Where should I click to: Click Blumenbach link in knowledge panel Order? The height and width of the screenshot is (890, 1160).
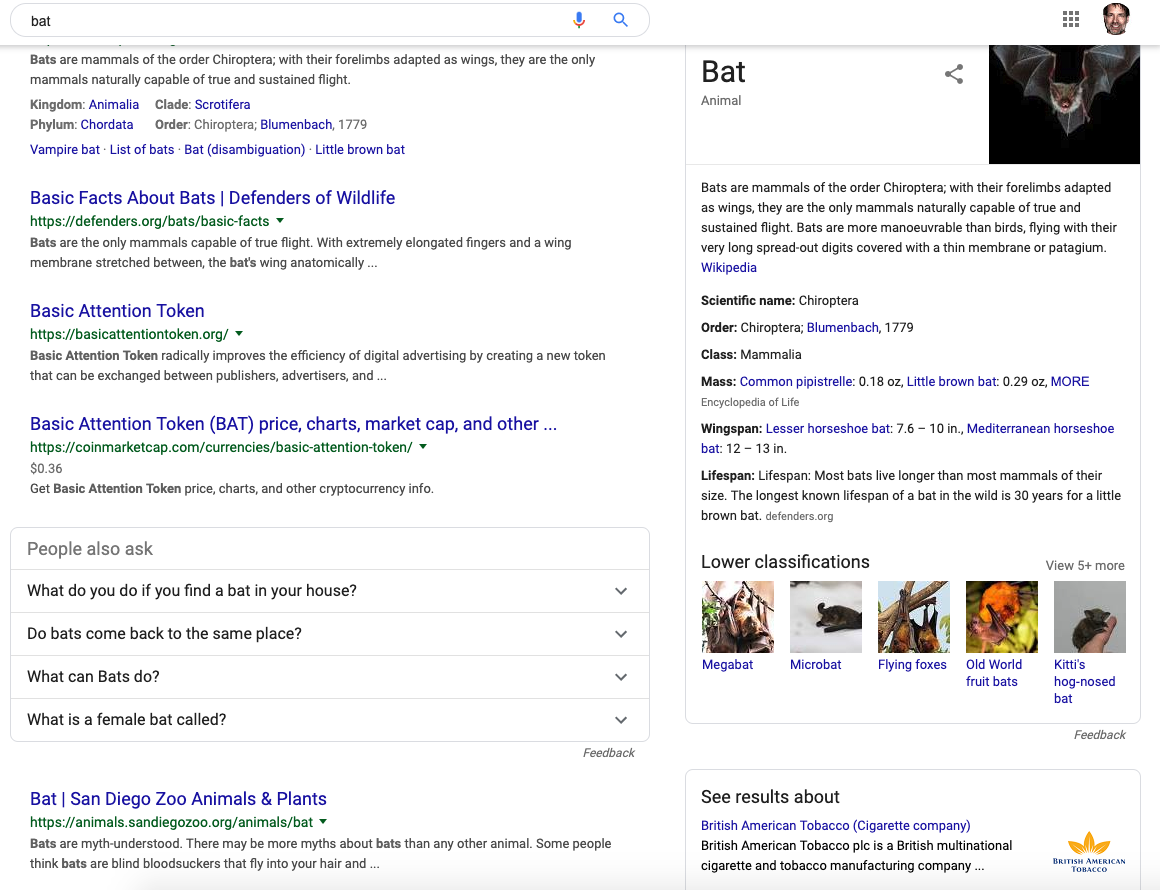(843, 328)
